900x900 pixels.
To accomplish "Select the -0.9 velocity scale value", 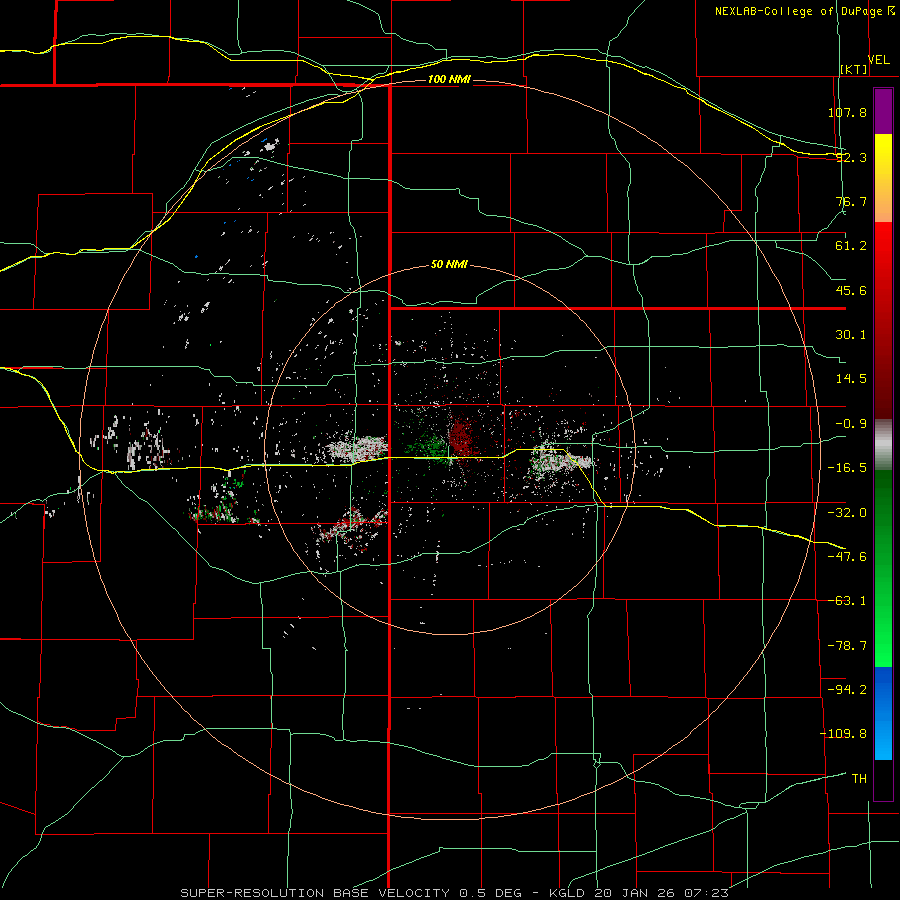I will 851,424.
